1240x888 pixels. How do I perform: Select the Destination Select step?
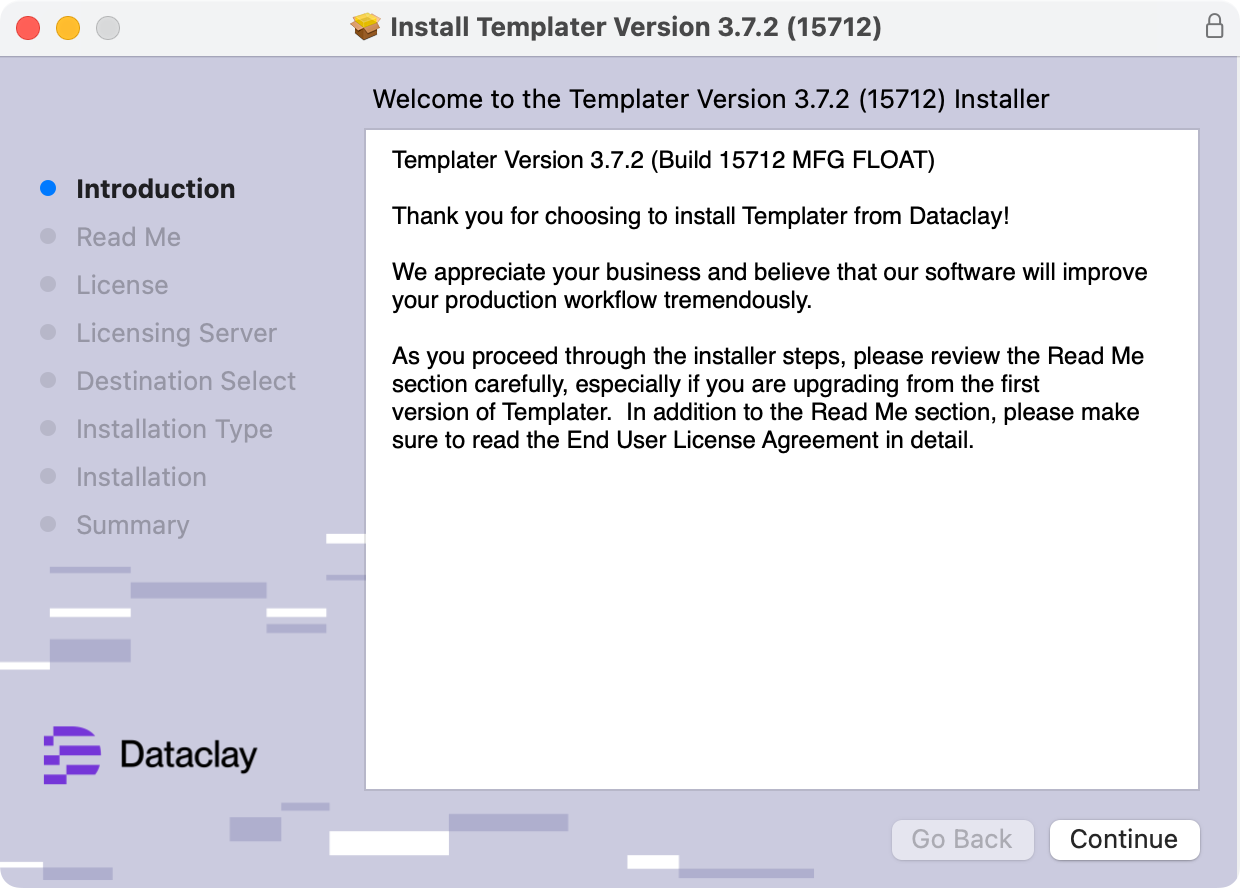coord(186,381)
